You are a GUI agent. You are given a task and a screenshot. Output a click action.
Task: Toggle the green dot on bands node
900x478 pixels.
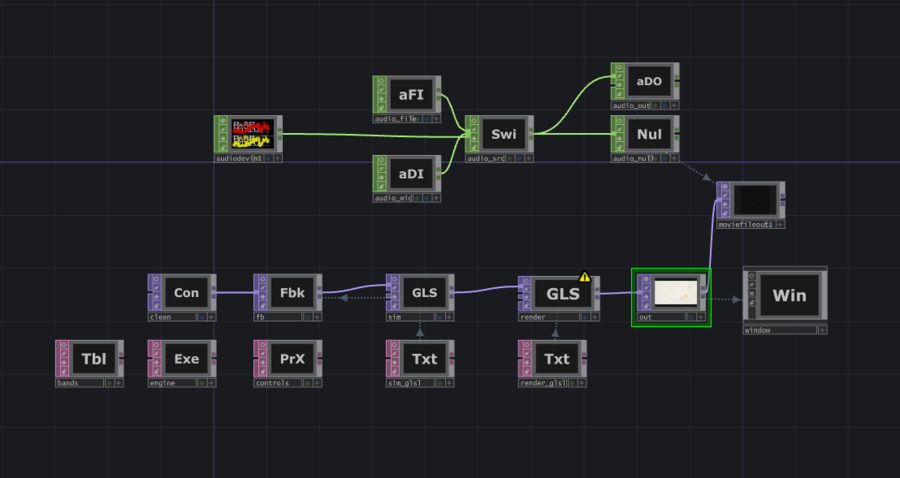(x=110, y=383)
